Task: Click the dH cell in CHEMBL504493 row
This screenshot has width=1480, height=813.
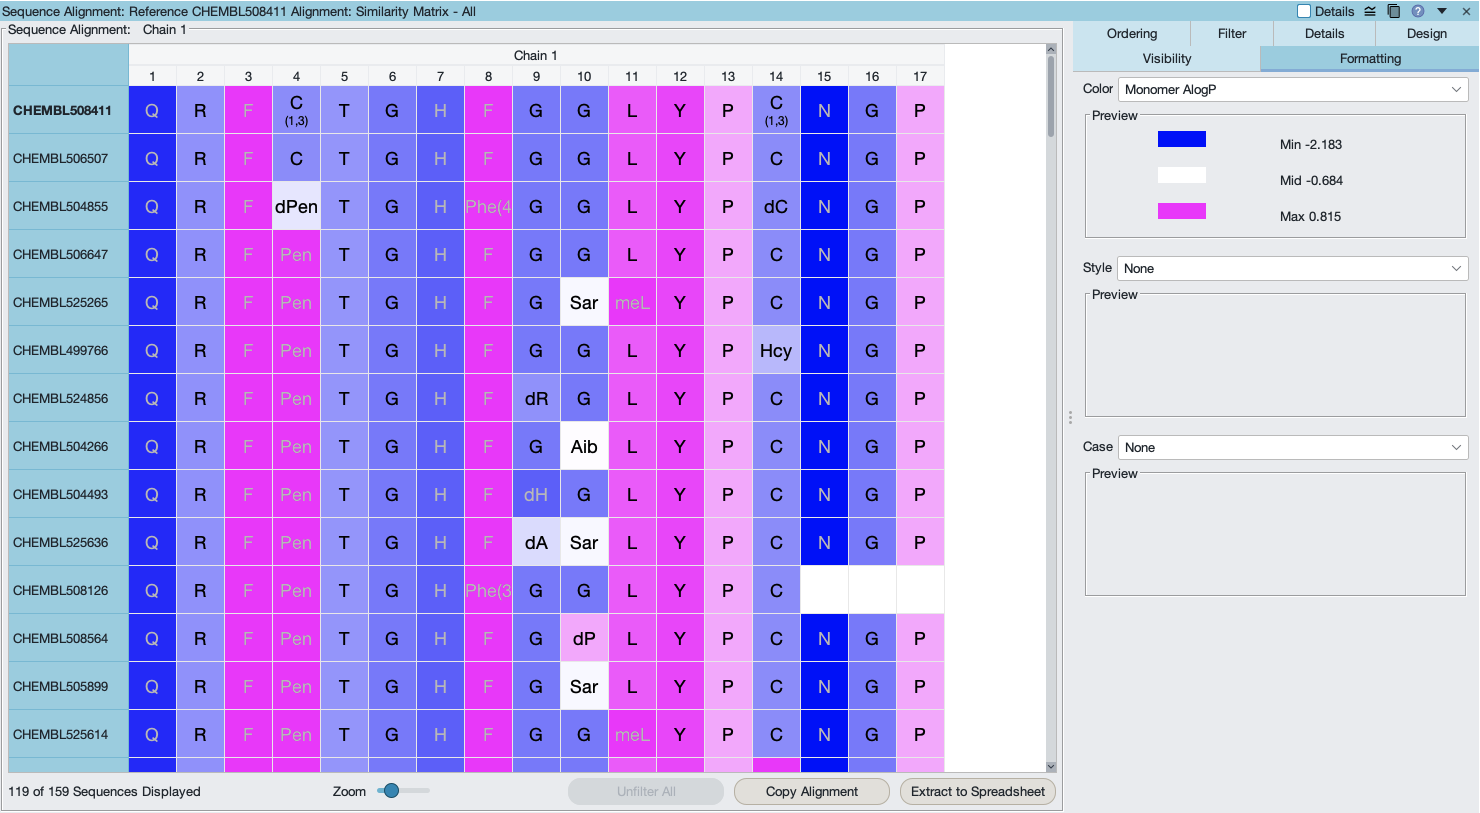Action: (x=536, y=494)
